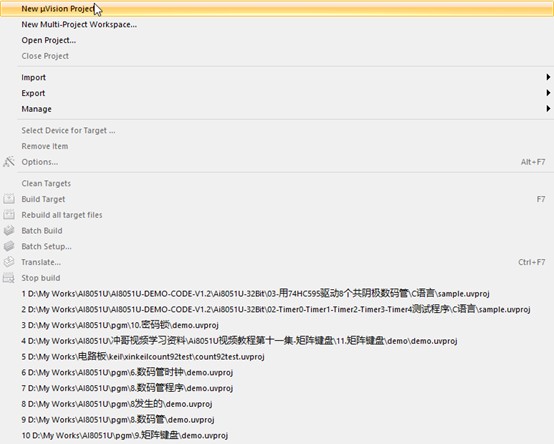Viewport: 554px width, 444px height.
Task: Click the Build Target icon
Action: pyautogui.click(x=9, y=199)
